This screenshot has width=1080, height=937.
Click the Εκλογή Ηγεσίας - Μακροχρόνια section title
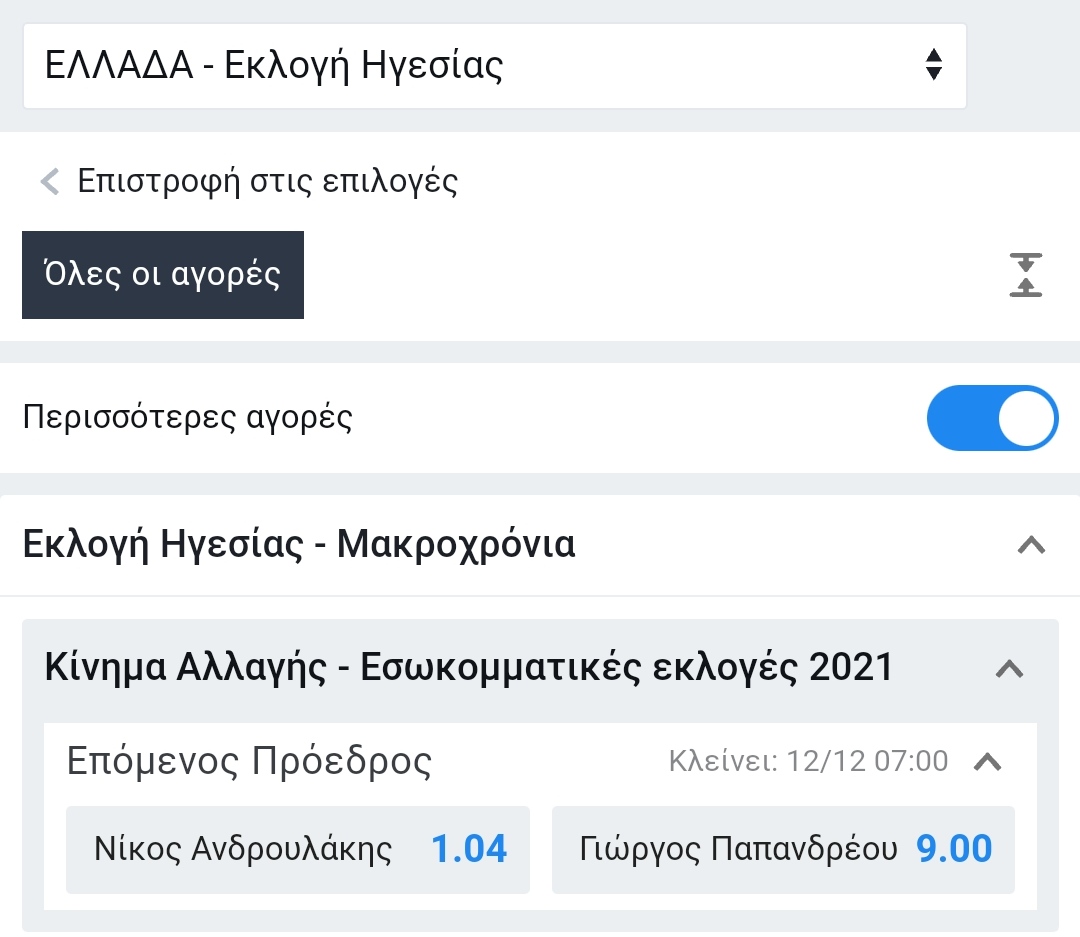pos(299,545)
